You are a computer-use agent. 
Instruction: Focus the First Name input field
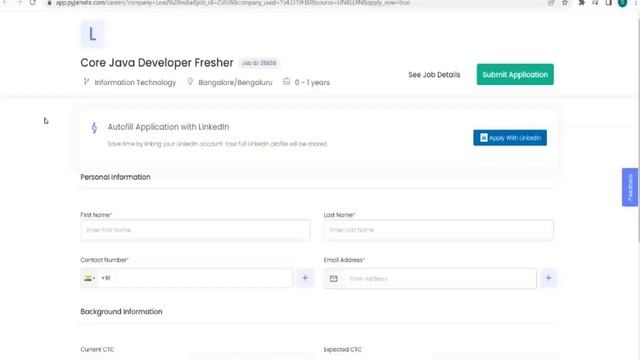(195, 230)
